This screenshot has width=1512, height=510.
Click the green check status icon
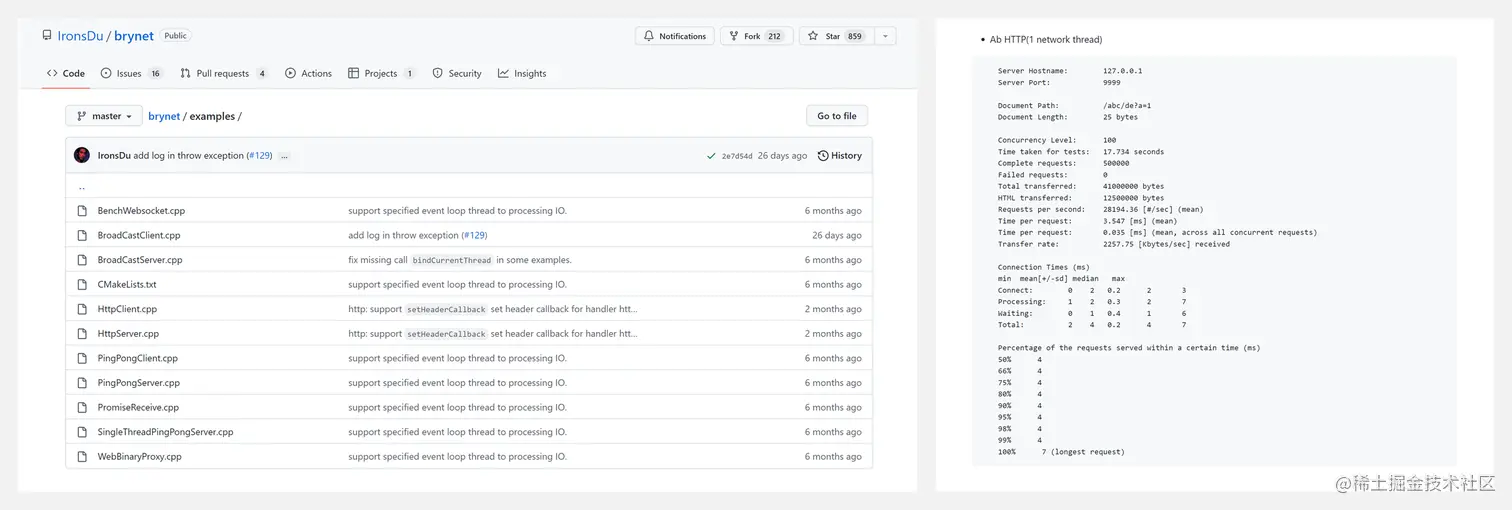[711, 156]
